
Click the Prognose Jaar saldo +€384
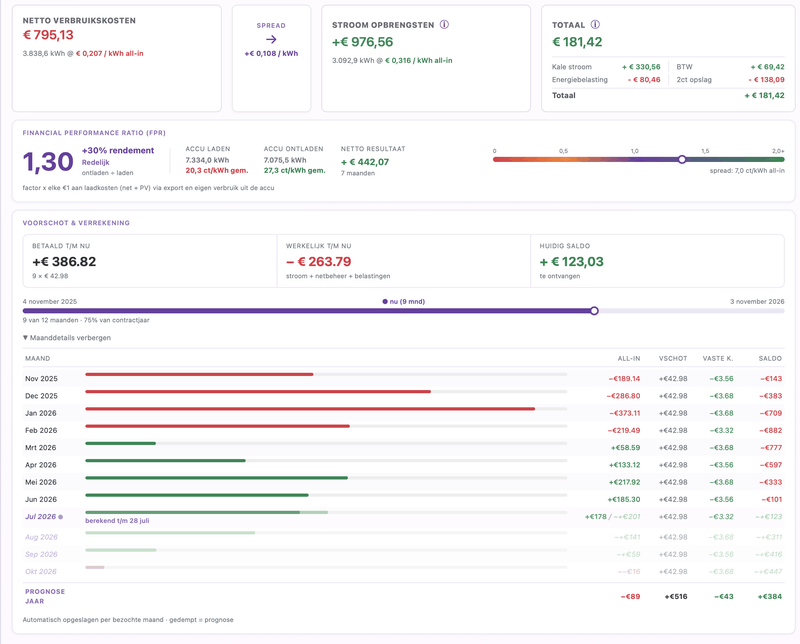[x=770, y=597]
